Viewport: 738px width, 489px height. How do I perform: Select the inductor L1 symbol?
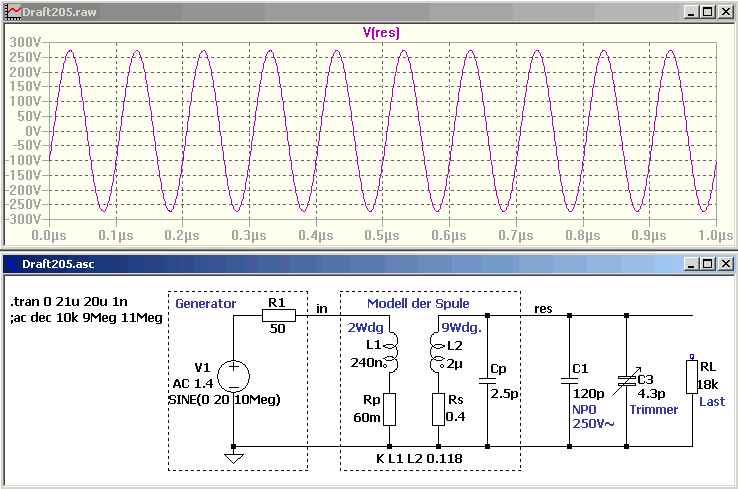391,353
